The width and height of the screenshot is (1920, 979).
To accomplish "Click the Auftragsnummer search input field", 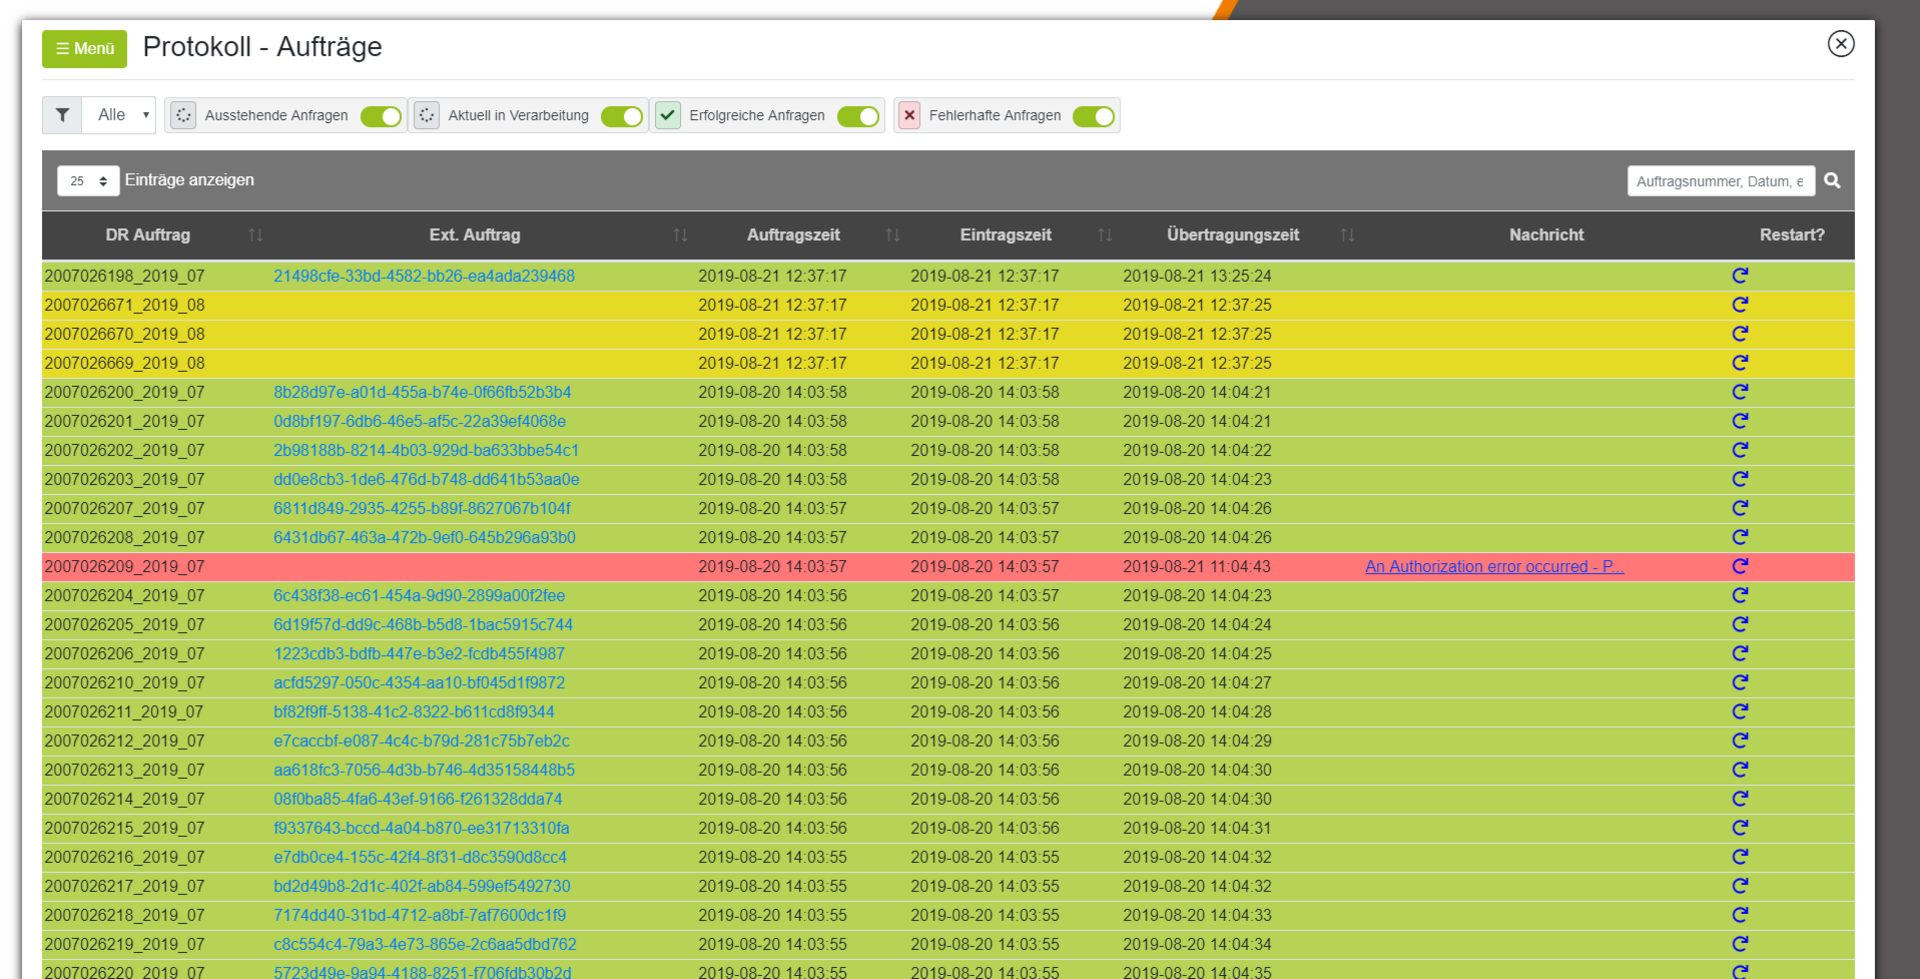I will click(1720, 181).
